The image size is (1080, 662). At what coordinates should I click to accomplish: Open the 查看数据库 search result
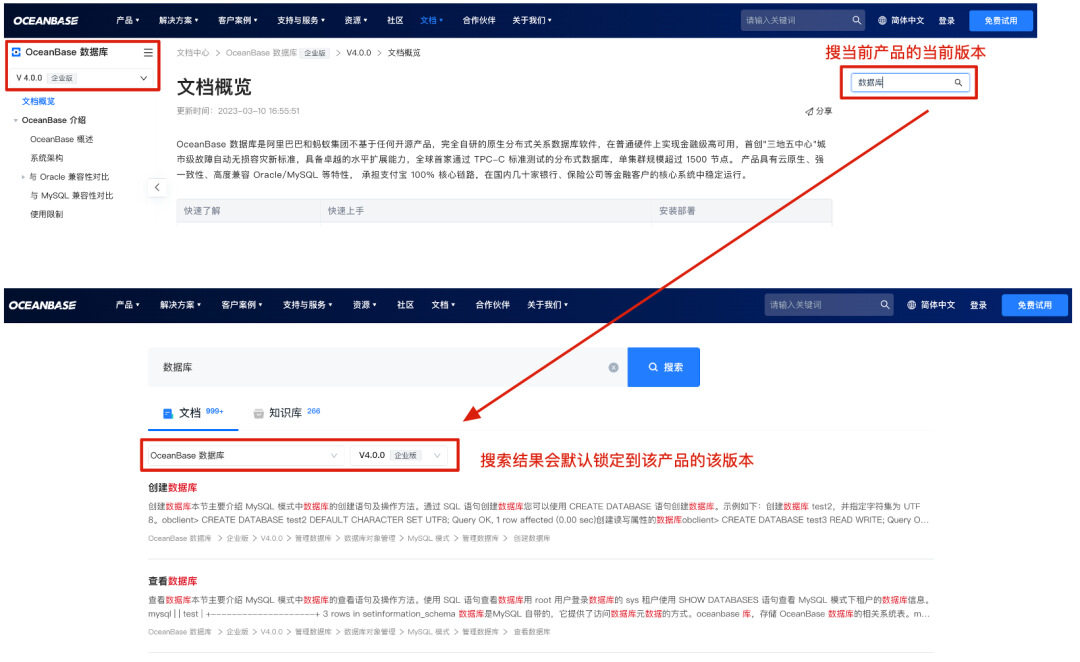(x=173, y=581)
